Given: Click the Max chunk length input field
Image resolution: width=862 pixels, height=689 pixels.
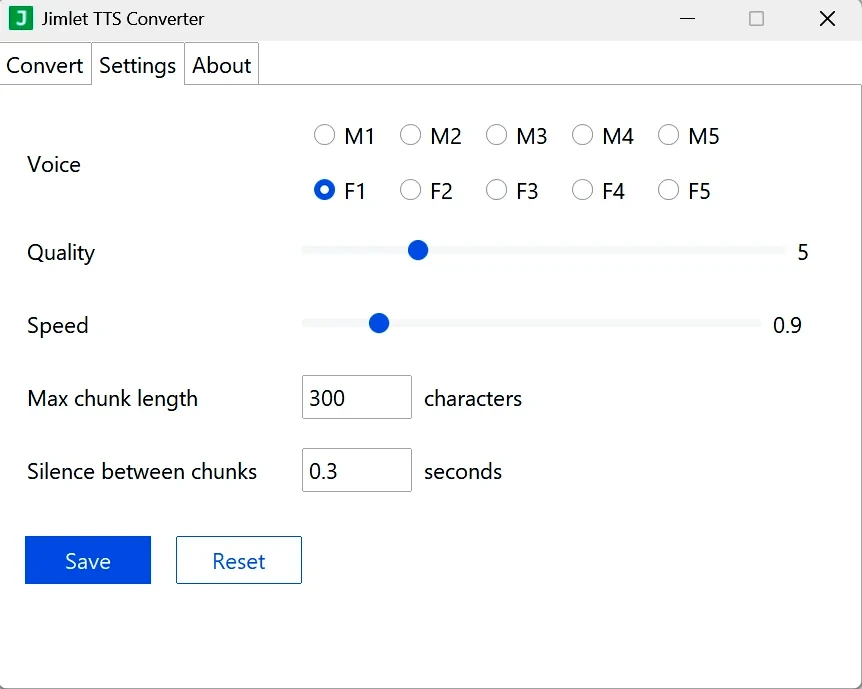Looking at the screenshot, I should pos(356,397).
